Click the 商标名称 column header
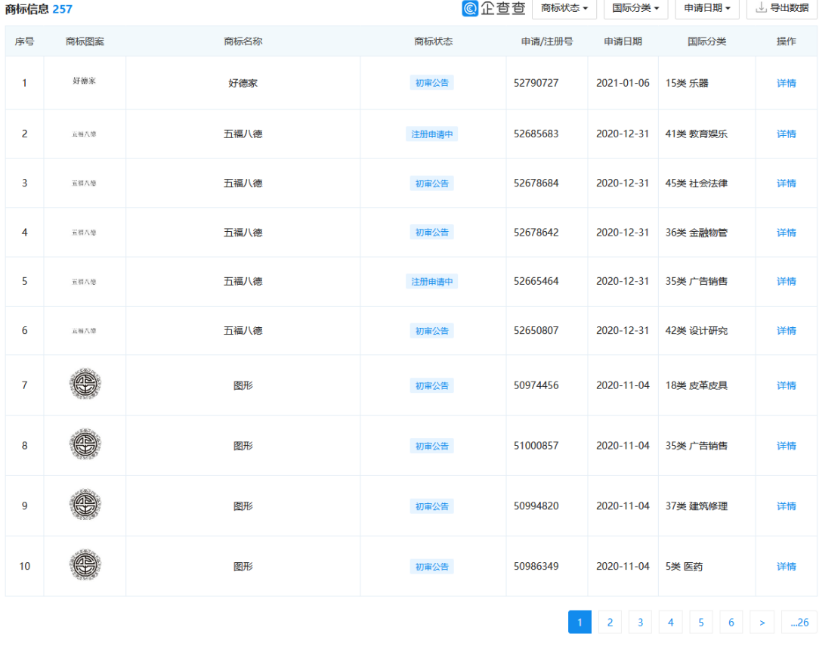Viewport: 837px width, 645px height. tap(243, 41)
